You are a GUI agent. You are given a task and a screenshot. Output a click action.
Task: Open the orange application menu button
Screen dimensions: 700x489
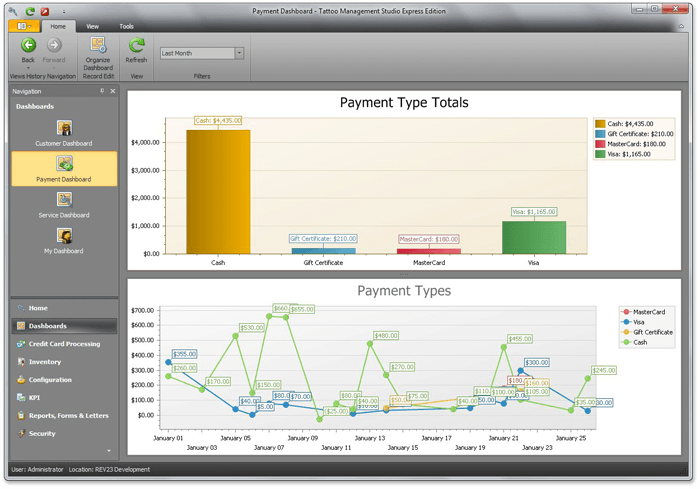25,26
